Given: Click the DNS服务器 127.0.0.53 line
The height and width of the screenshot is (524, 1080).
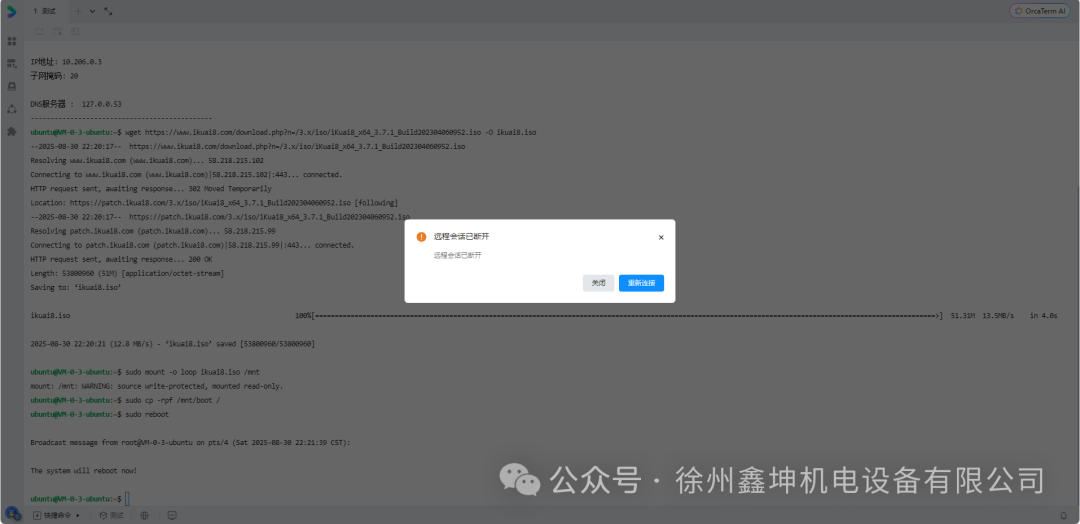Looking at the screenshot, I should click(x=76, y=104).
